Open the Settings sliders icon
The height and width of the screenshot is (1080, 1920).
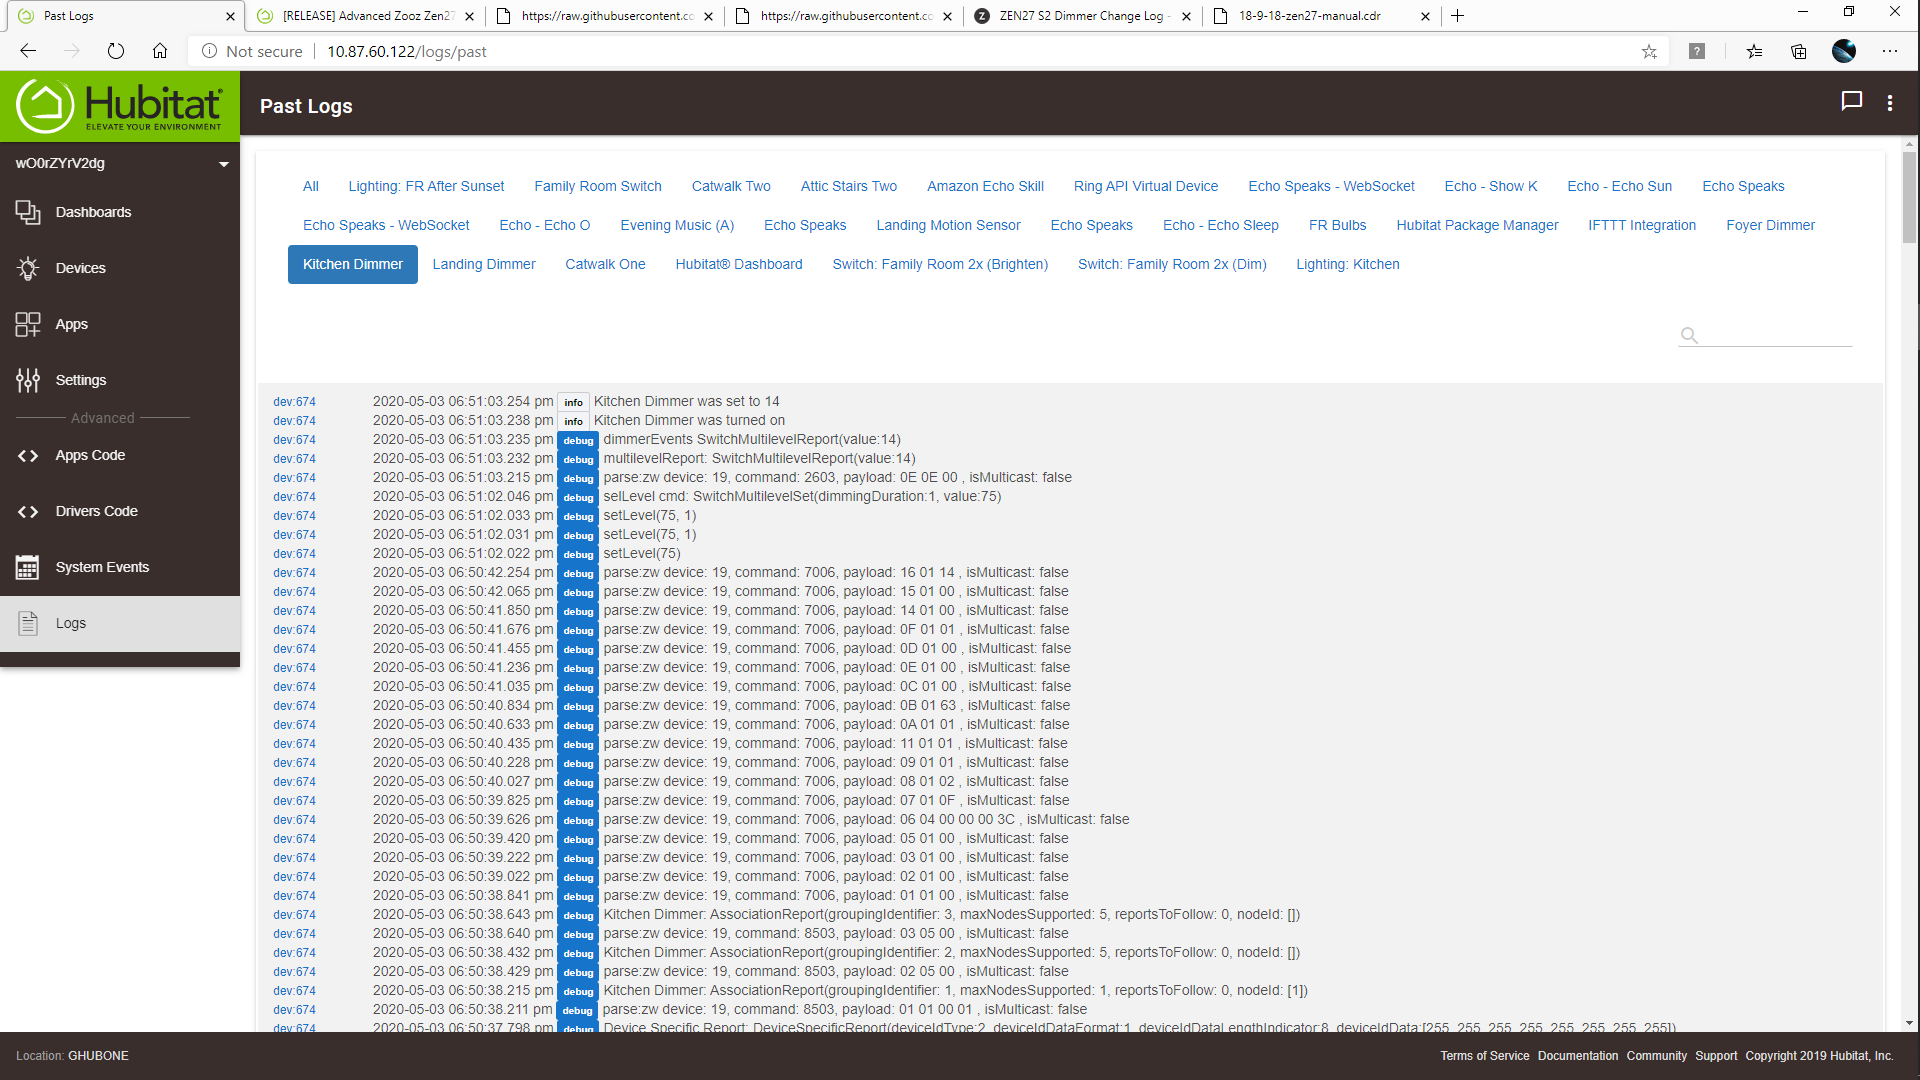tap(28, 380)
